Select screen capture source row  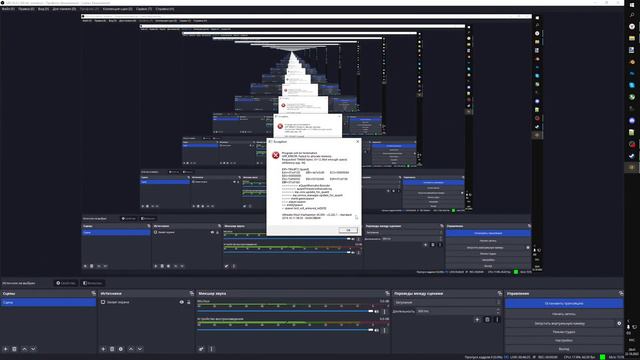146,302
